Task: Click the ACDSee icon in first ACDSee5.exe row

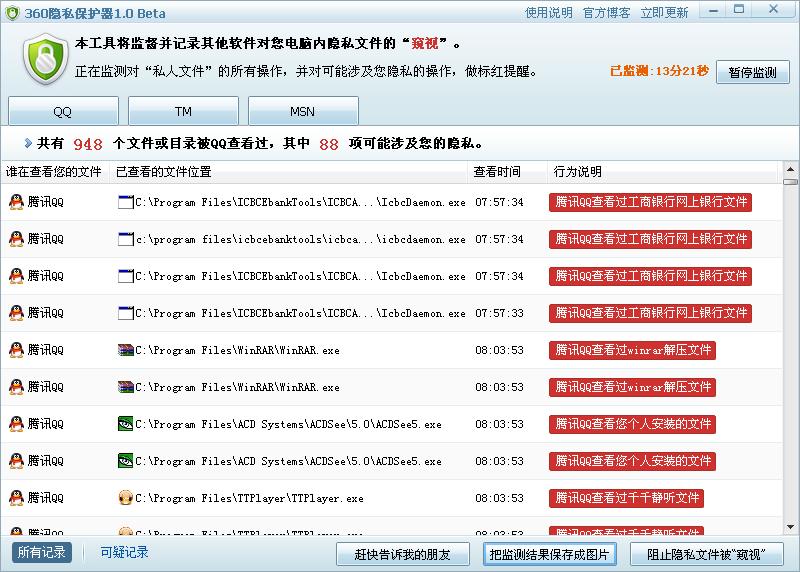Action: (125, 424)
